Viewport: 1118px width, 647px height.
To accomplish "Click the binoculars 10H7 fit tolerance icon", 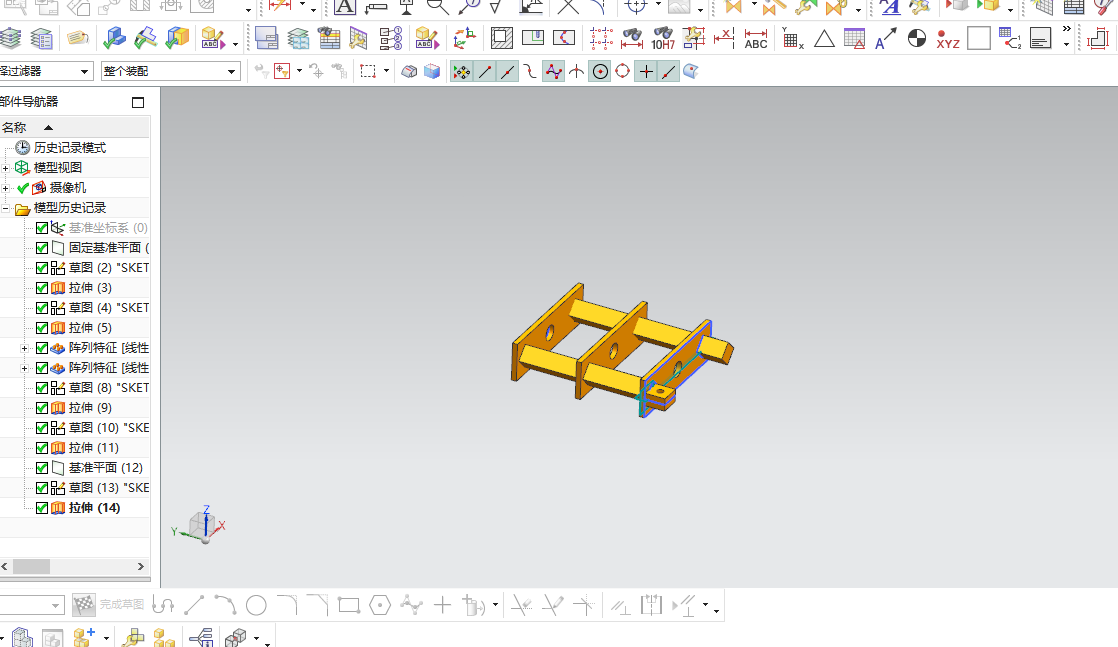I will tap(663, 39).
